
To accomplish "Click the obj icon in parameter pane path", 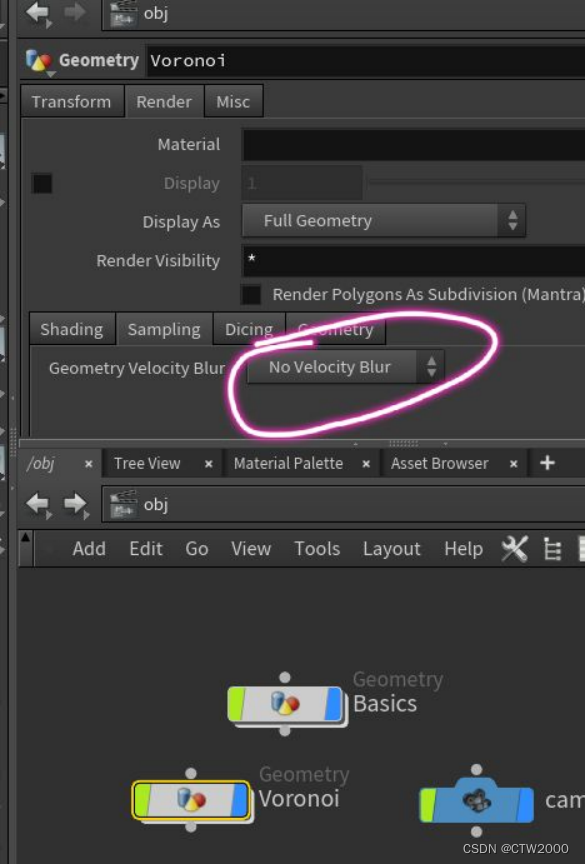I will pos(123,14).
